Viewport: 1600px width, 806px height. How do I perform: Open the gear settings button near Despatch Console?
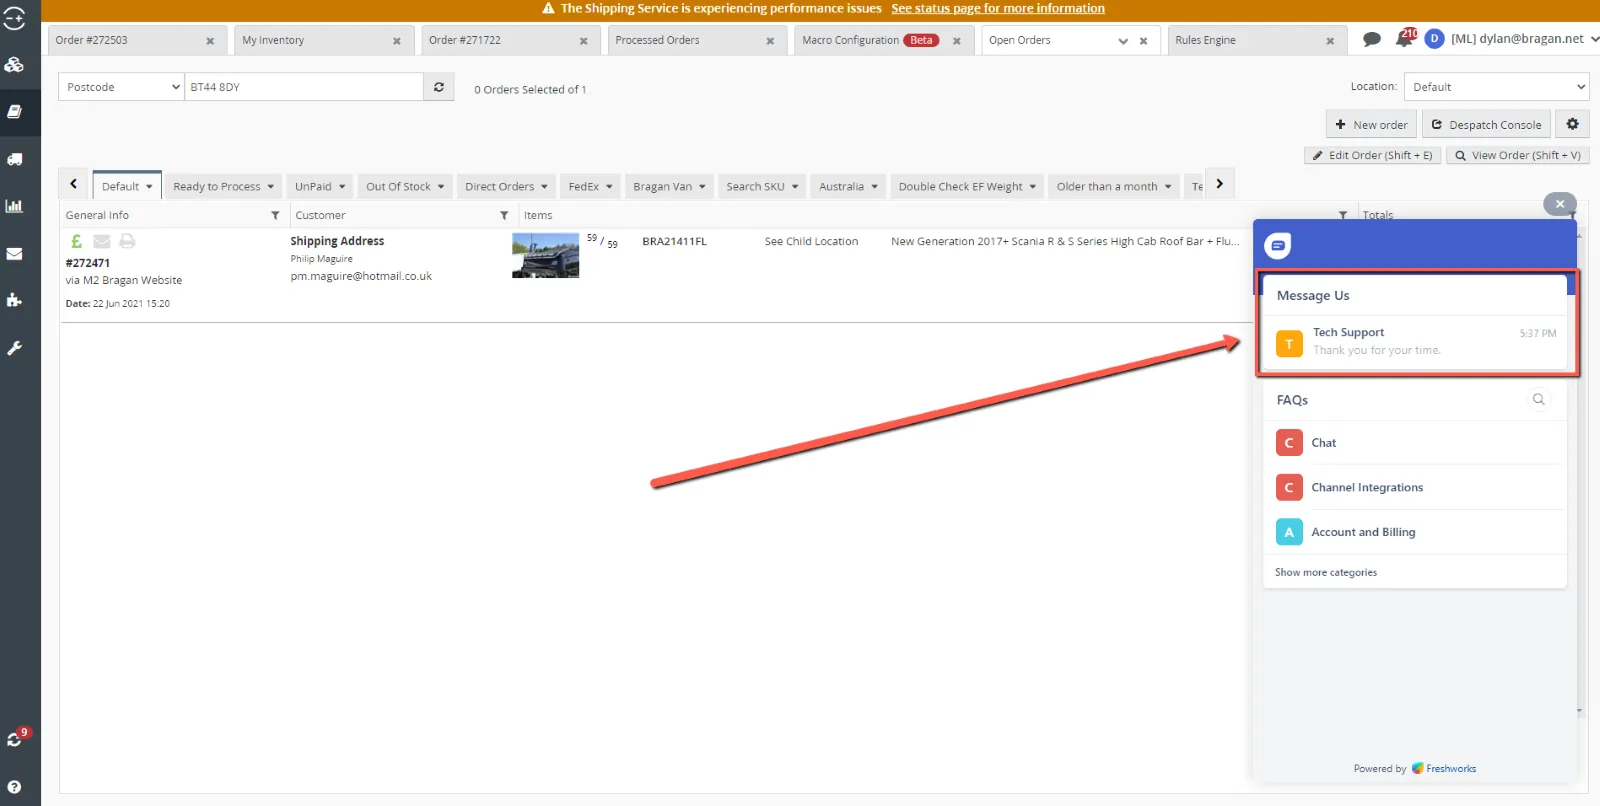pos(1573,124)
